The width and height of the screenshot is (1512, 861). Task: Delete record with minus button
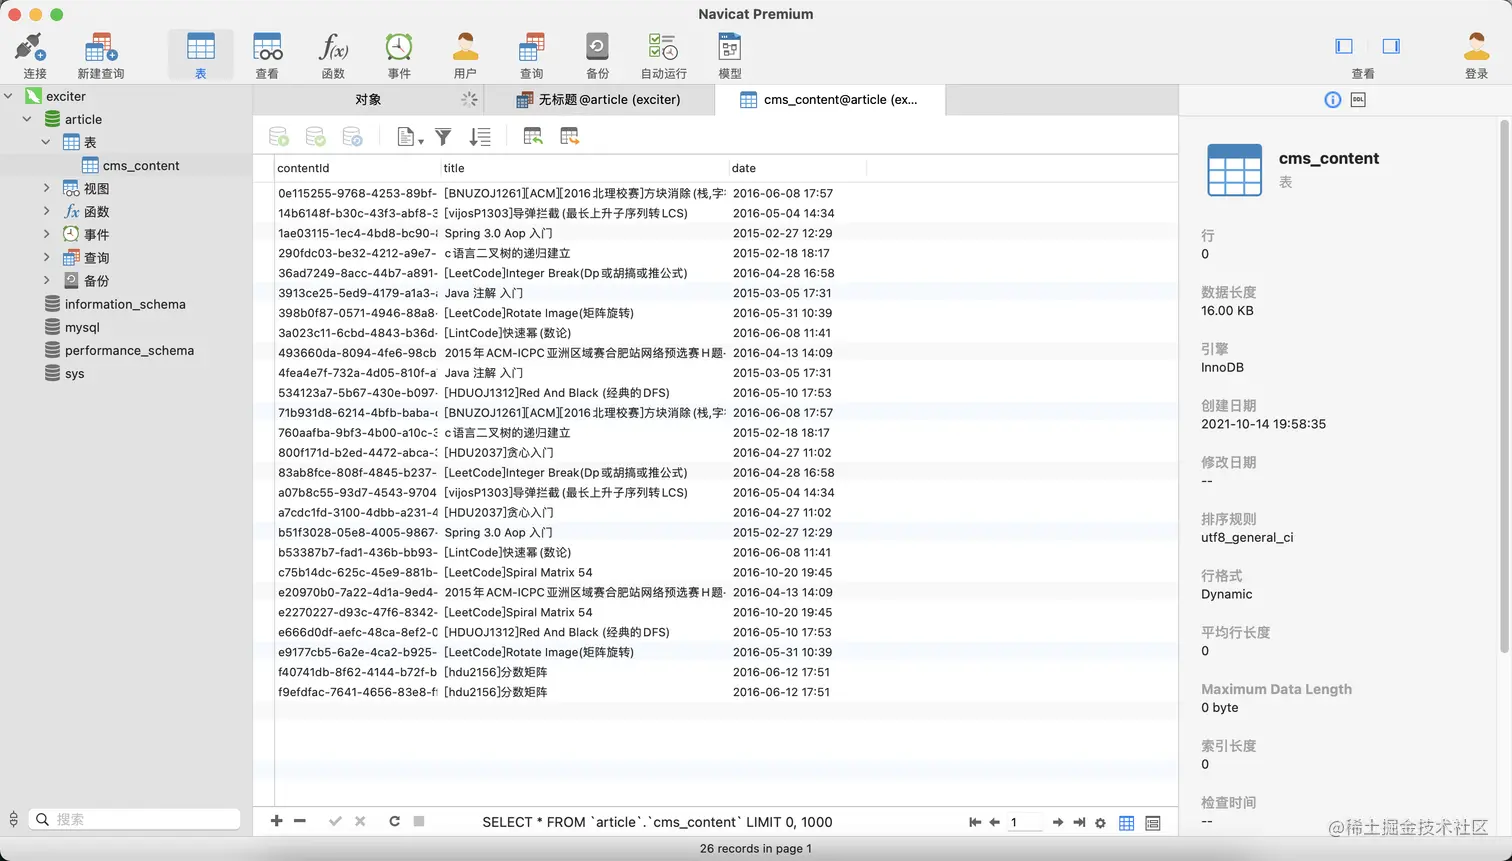click(299, 821)
